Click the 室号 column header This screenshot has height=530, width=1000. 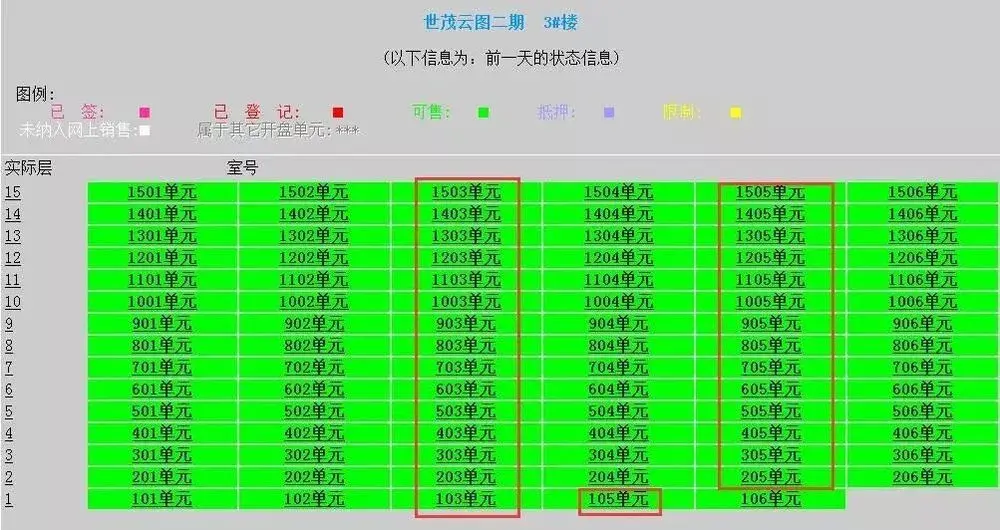pyautogui.click(x=242, y=168)
